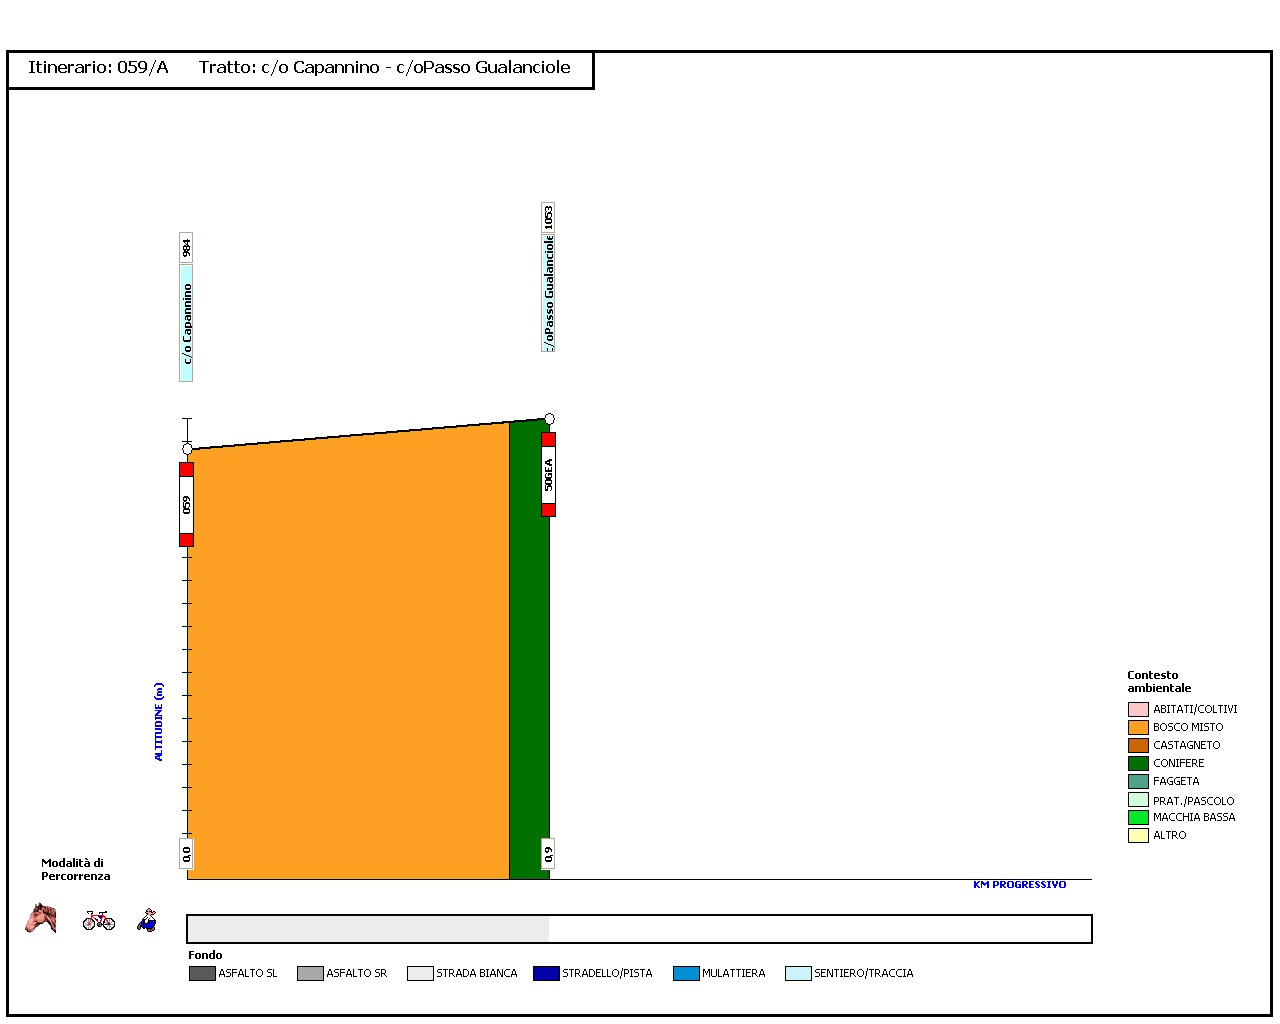Viewport: 1280px width, 1024px height.
Task: Pick the MACCHIA BASSA bright green swatch
Action: click(x=1138, y=817)
